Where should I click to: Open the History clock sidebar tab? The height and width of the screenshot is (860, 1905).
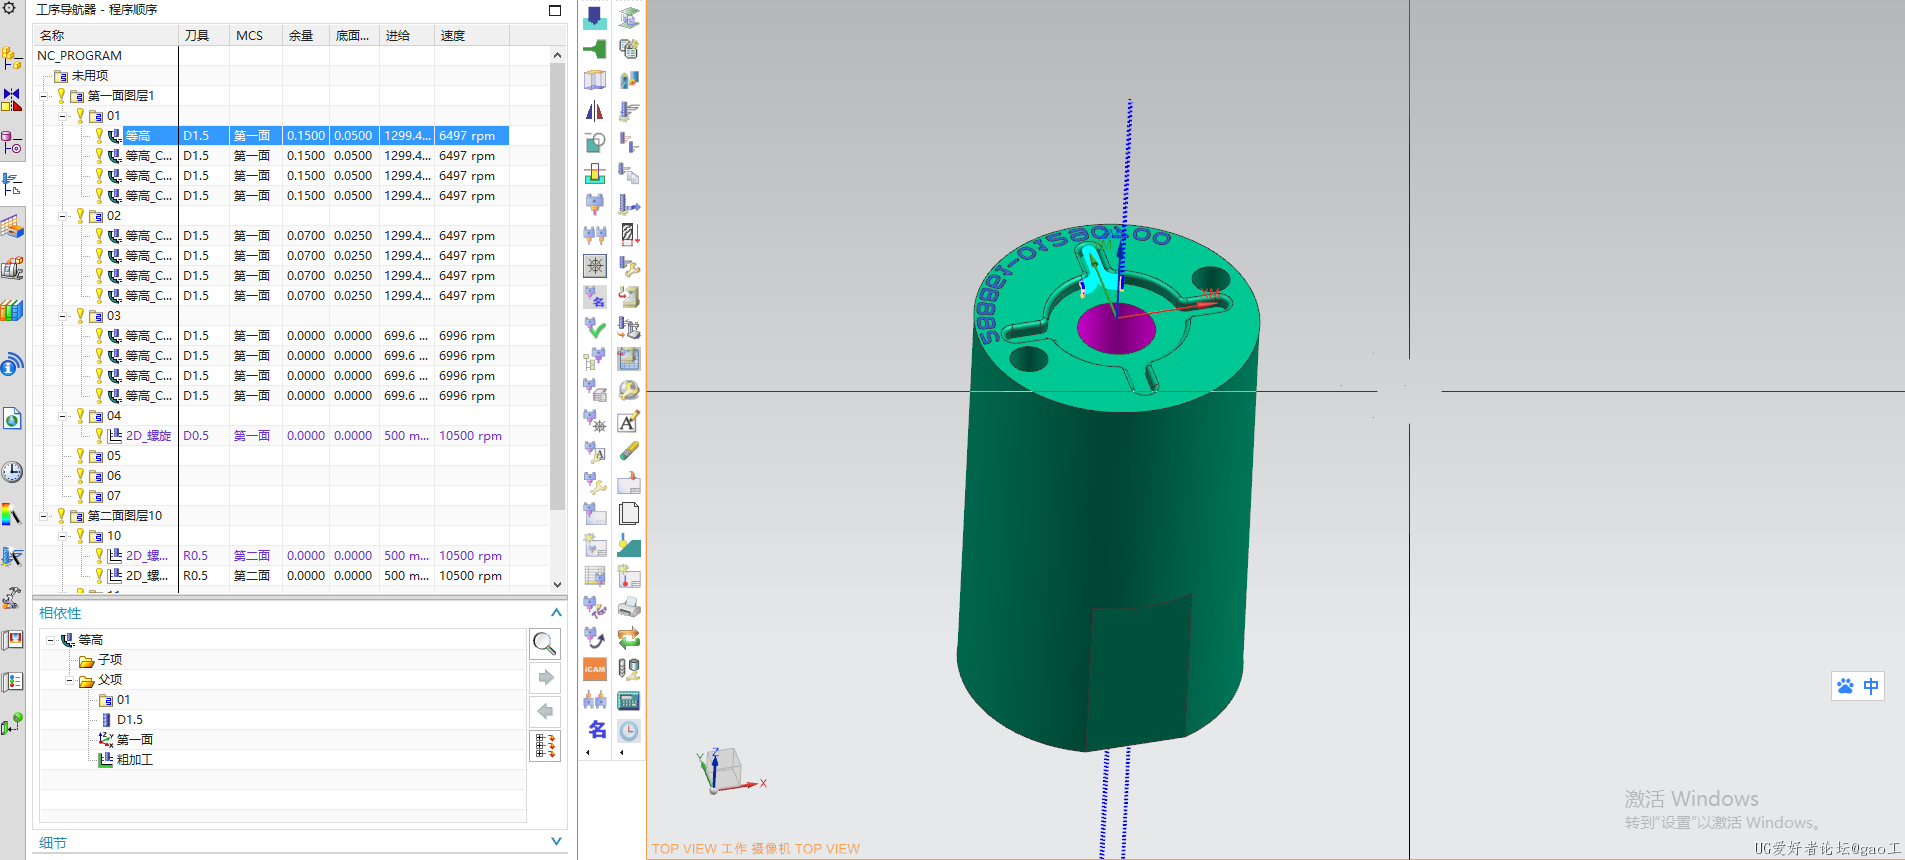(x=12, y=472)
